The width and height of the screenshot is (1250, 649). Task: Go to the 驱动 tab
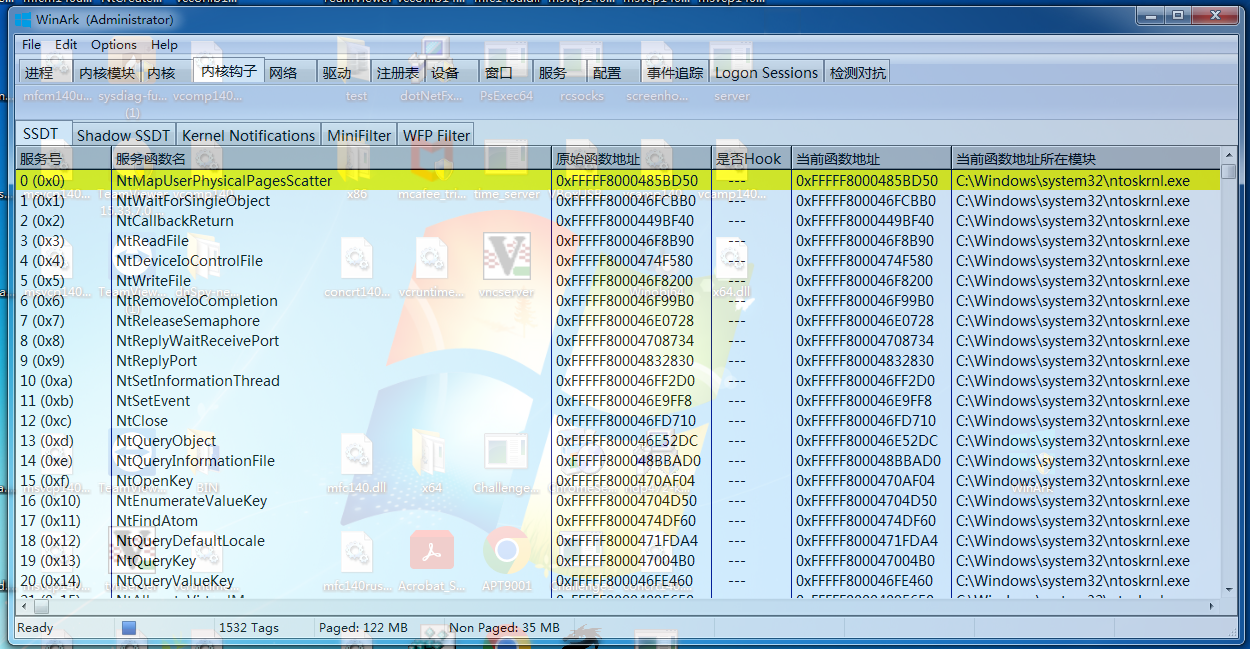coord(344,72)
